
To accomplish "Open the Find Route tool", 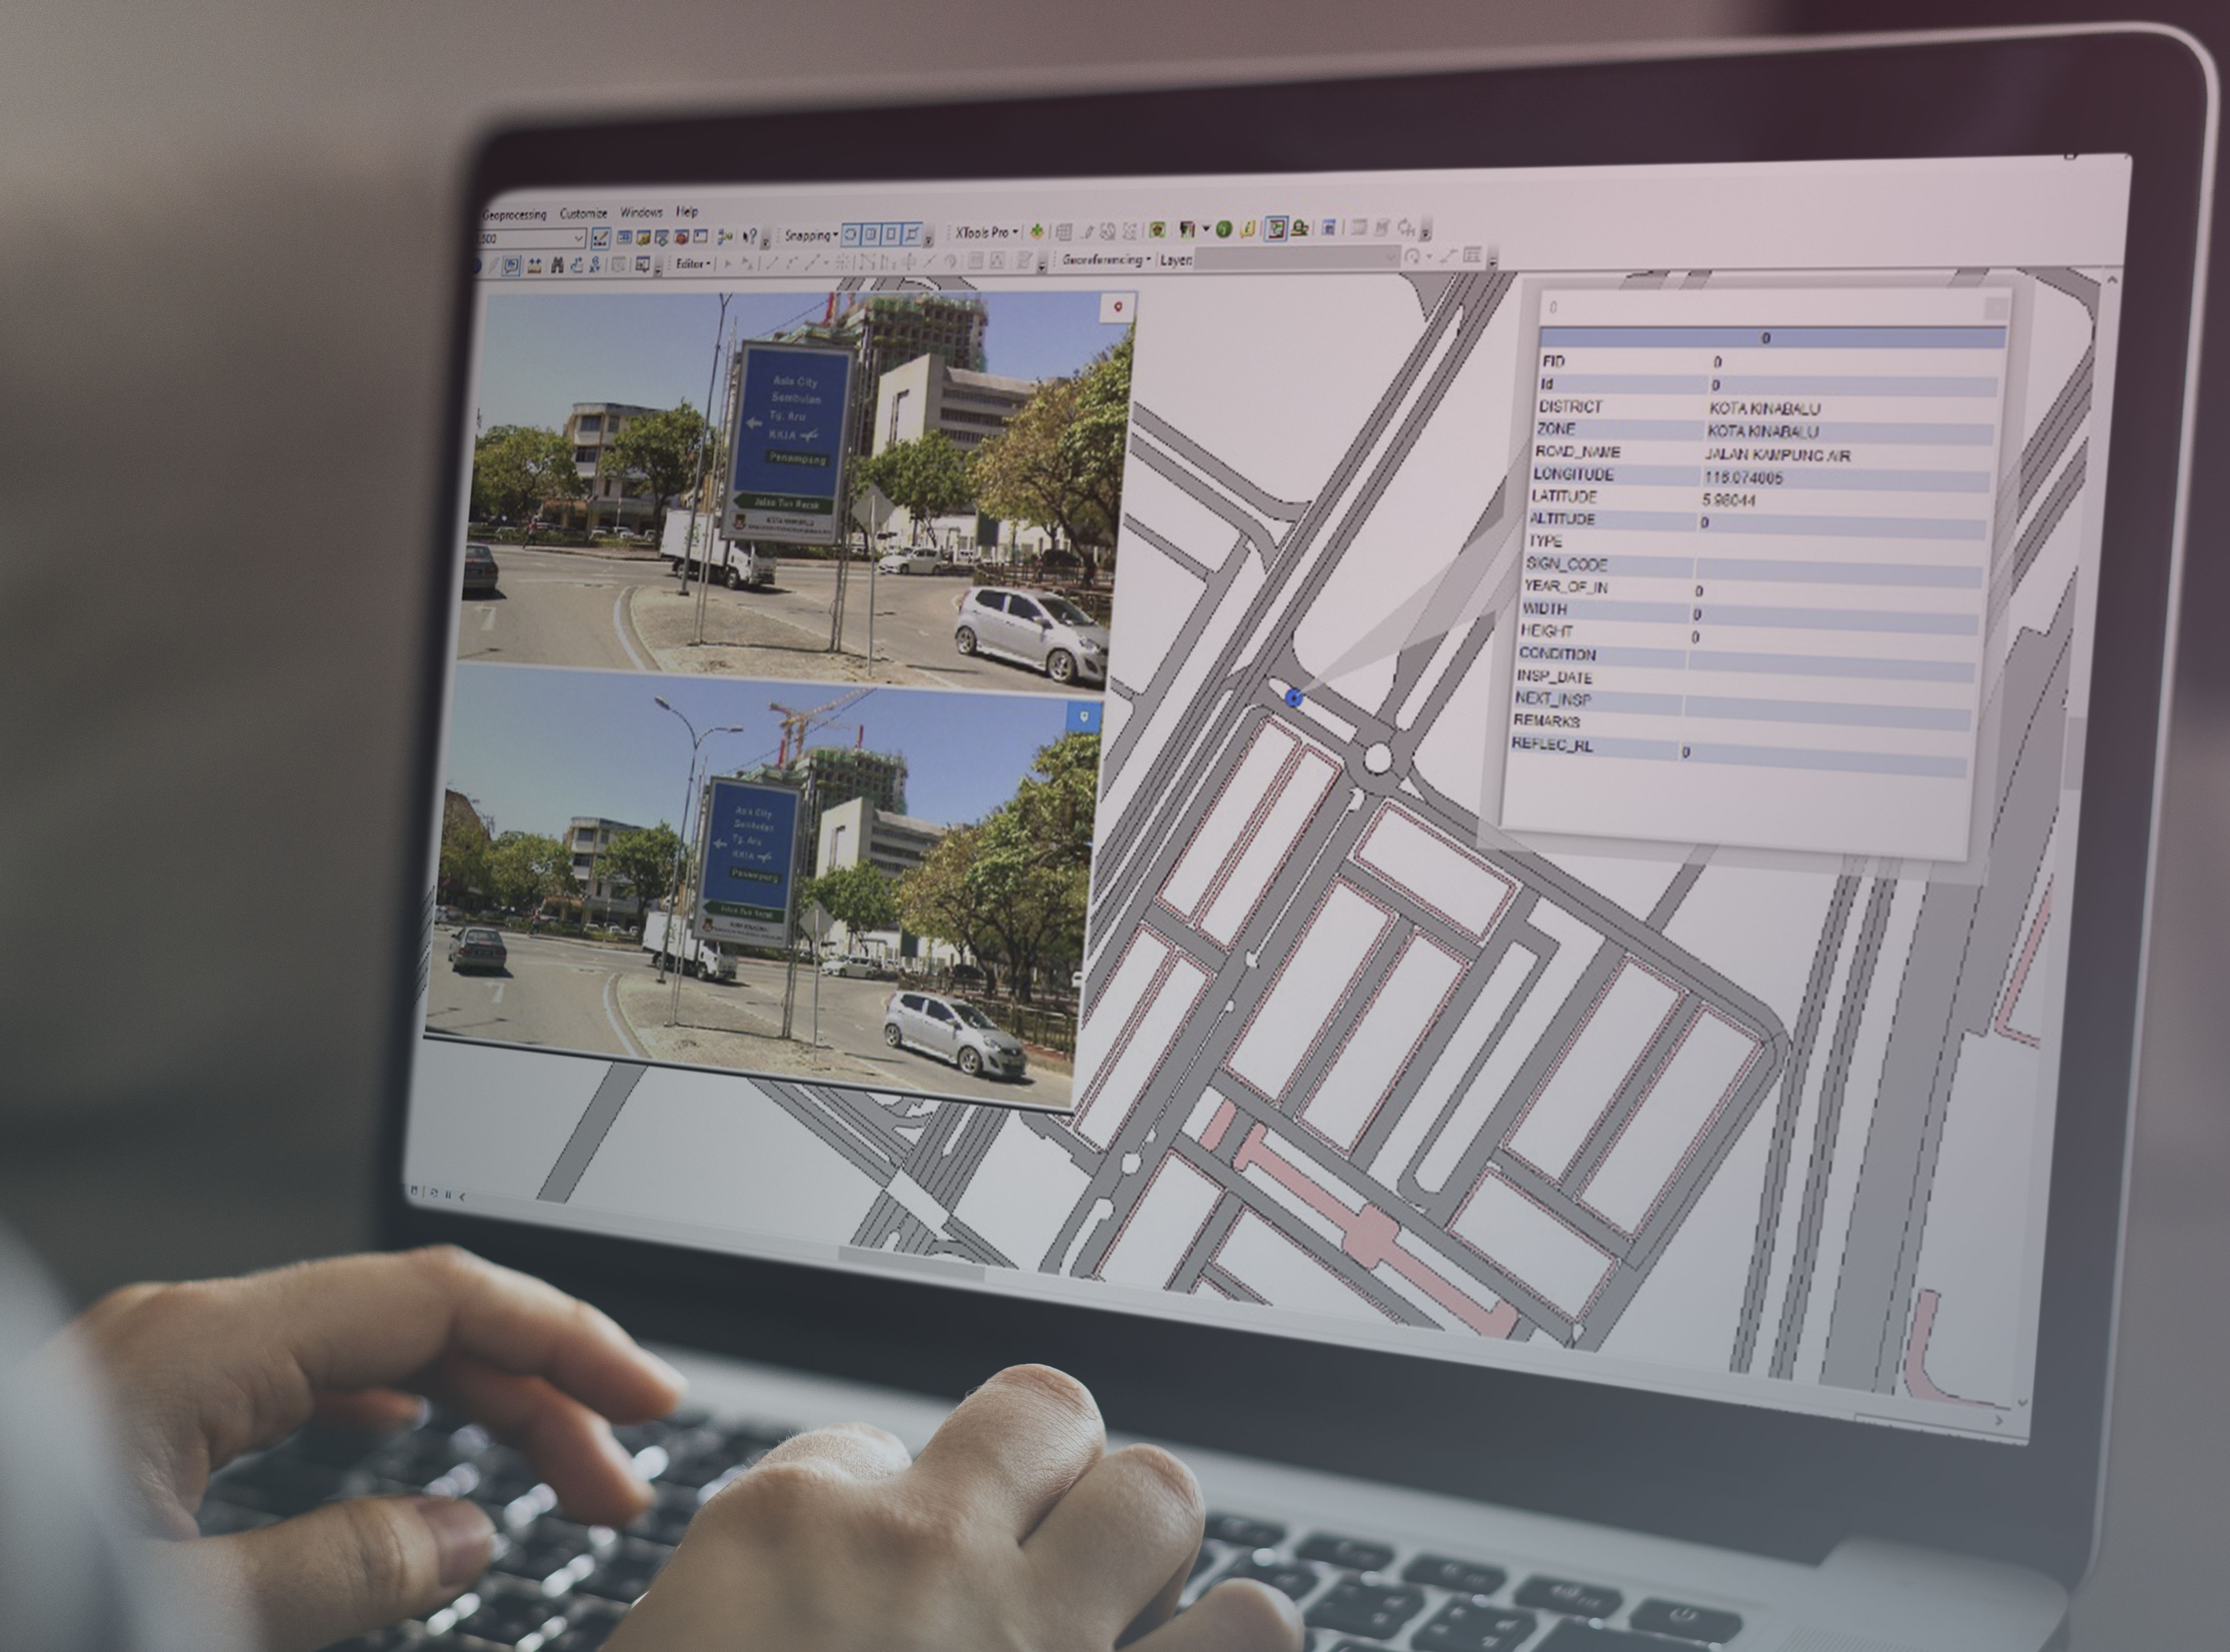I will pyautogui.click(x=577, y=265).
